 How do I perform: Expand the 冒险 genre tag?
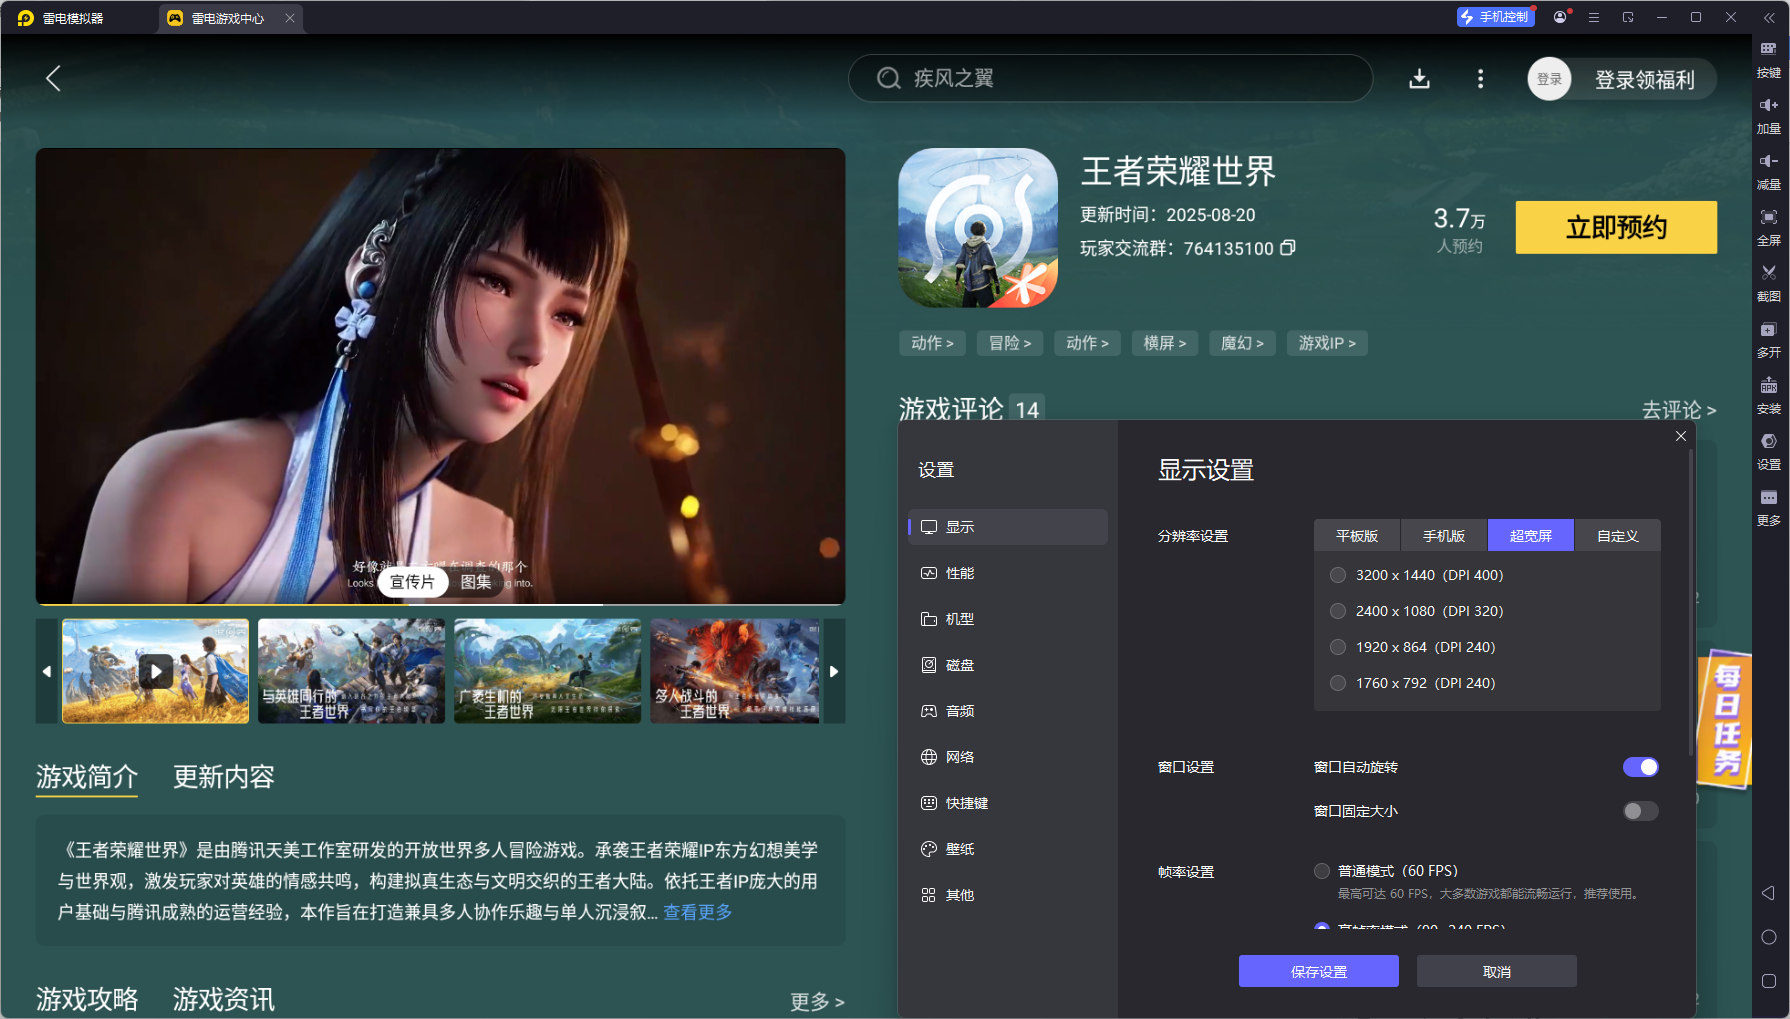click(1010, 343)
